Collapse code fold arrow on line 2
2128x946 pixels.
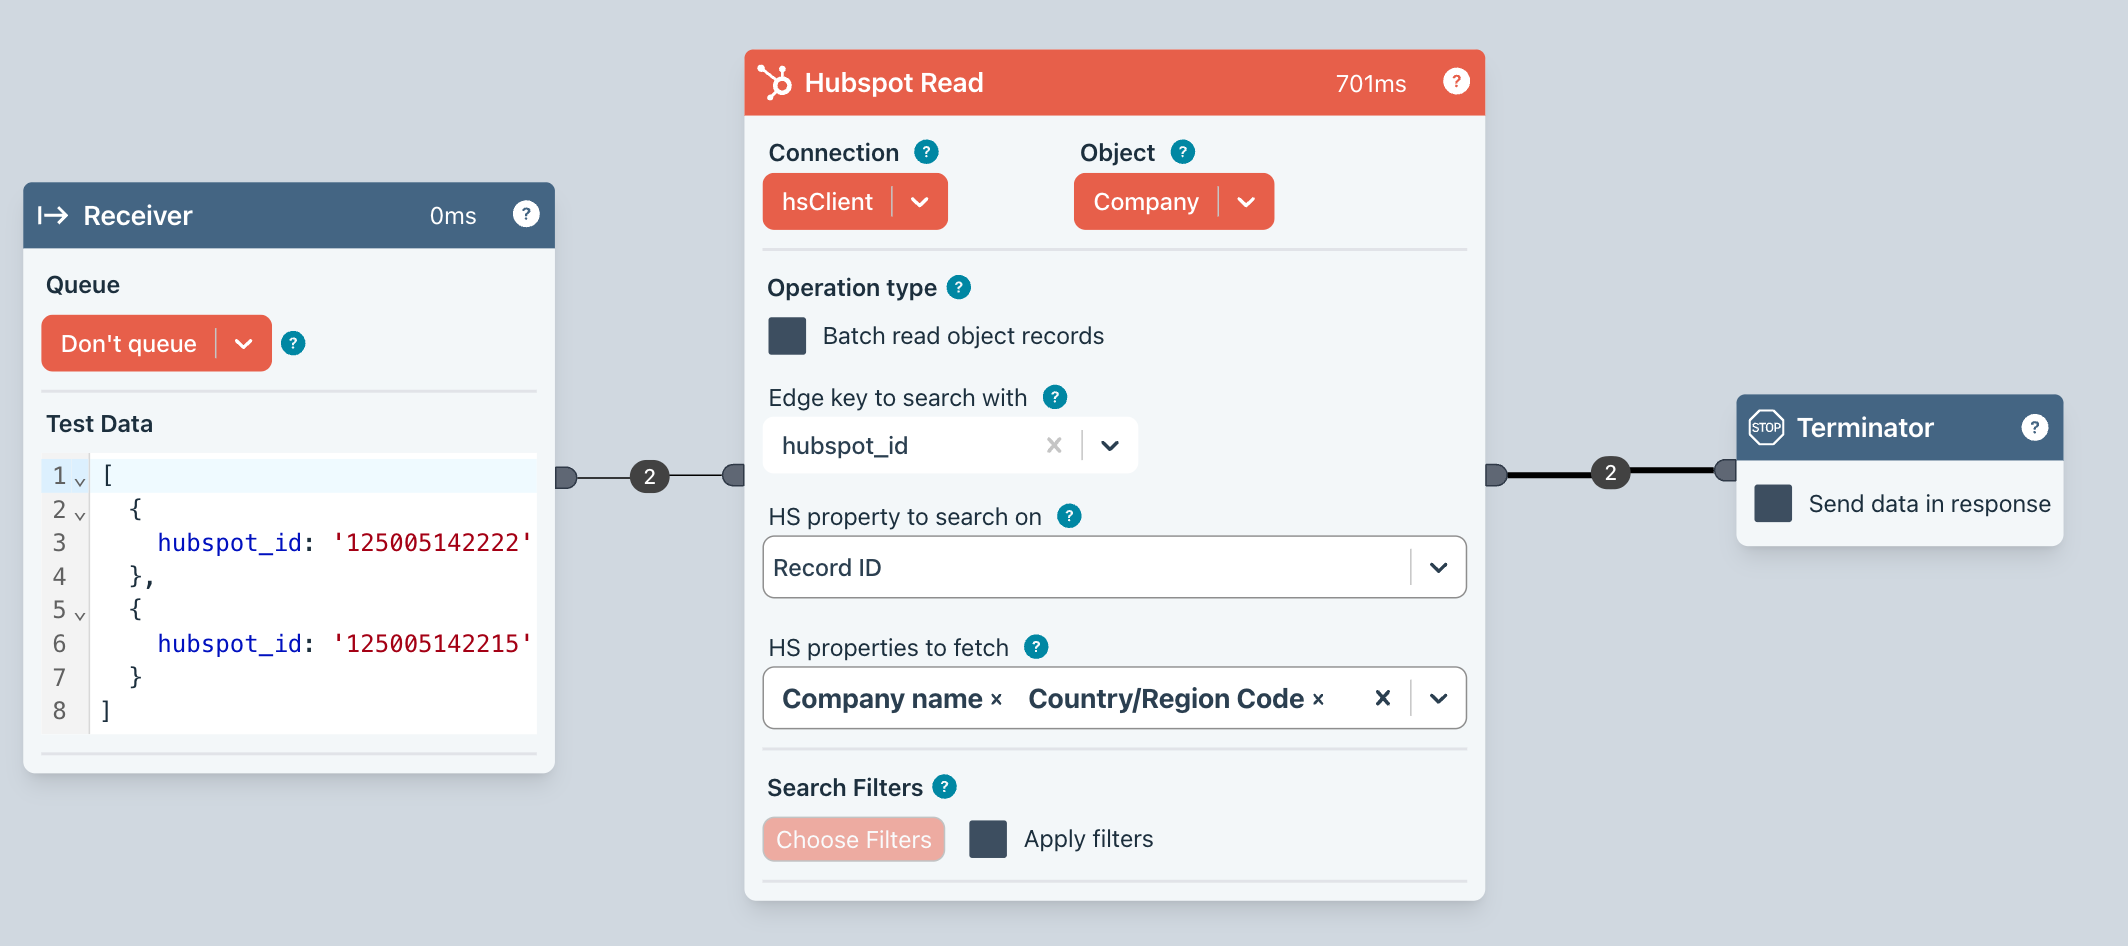[x=80, y=515]
